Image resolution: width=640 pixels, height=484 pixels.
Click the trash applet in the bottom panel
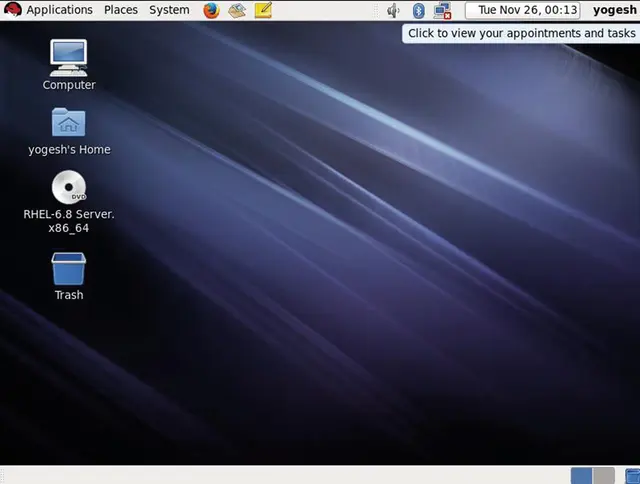(x=630, y=476)
